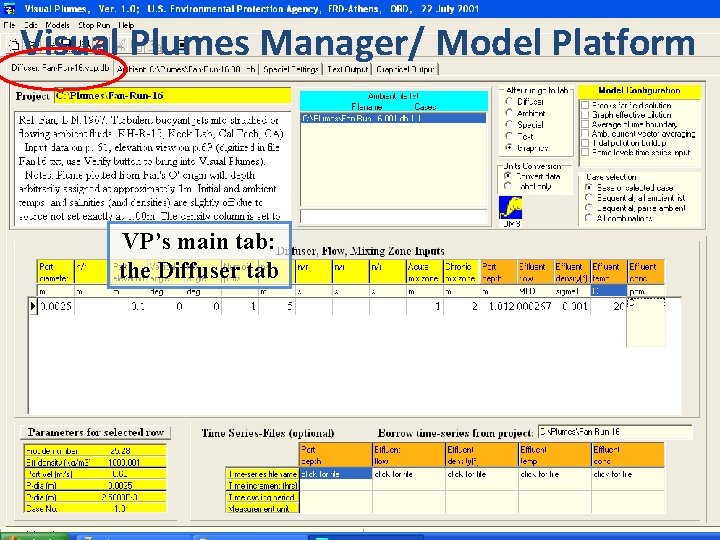Click the 1.012 port depth cell
This screenshot has width=720, height=540.
(498, 306)
